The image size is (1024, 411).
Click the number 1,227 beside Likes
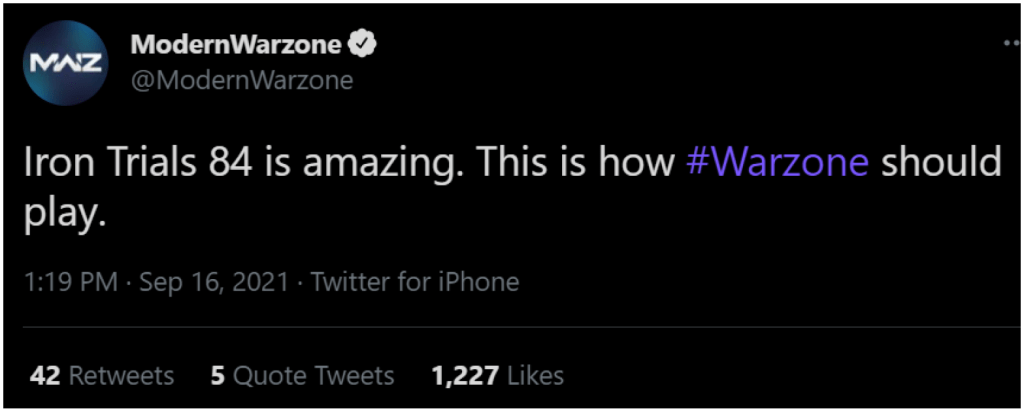point(465,376)
